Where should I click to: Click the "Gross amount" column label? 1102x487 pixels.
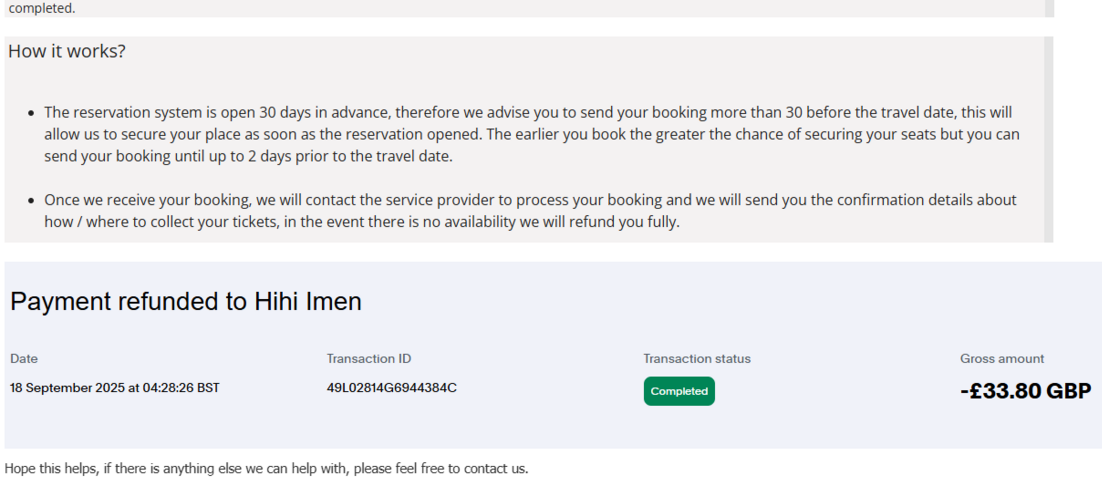[1001, 358]
